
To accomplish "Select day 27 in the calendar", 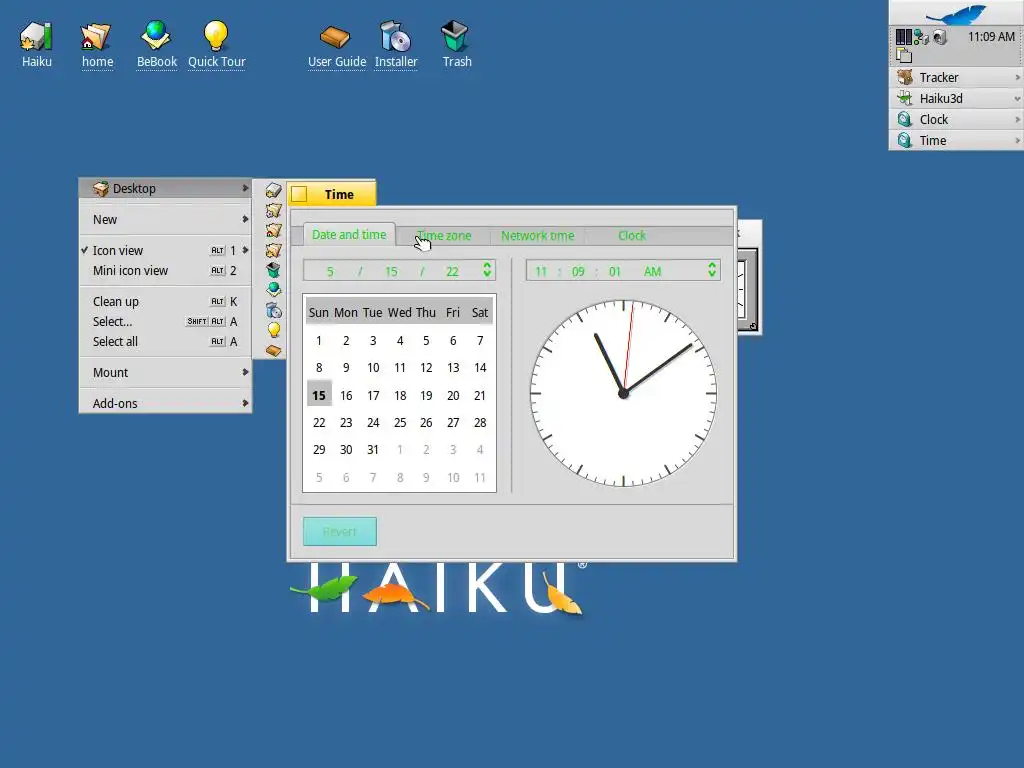I will click(x=453, y=423).
